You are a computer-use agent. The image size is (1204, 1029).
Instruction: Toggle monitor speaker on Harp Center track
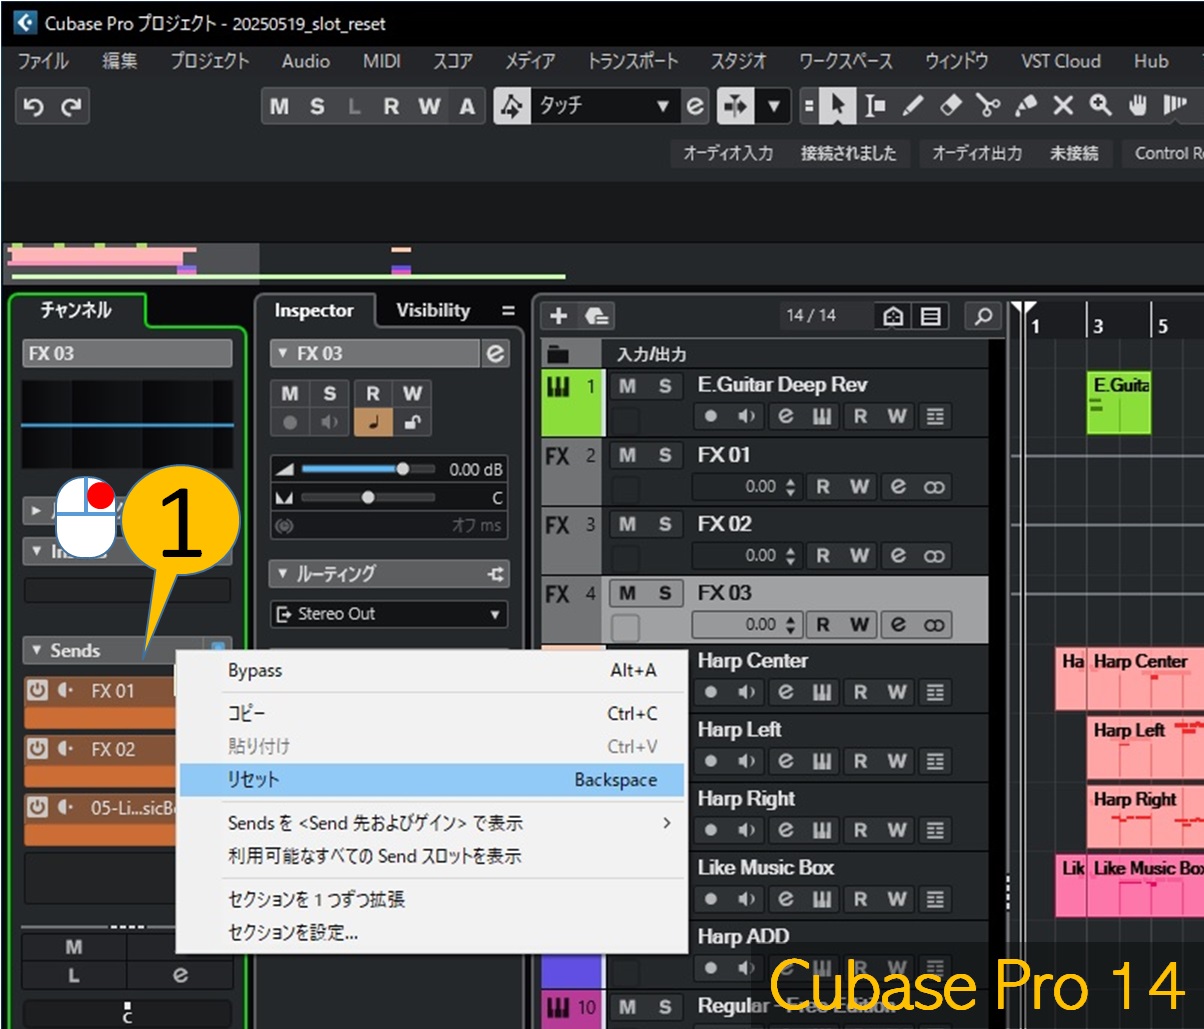[x=747, y=692]
